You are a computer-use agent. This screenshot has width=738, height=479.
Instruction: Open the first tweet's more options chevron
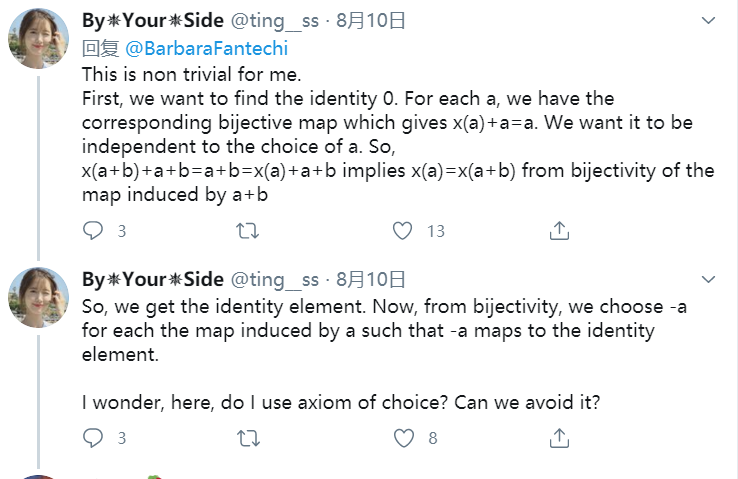point(708,22)
